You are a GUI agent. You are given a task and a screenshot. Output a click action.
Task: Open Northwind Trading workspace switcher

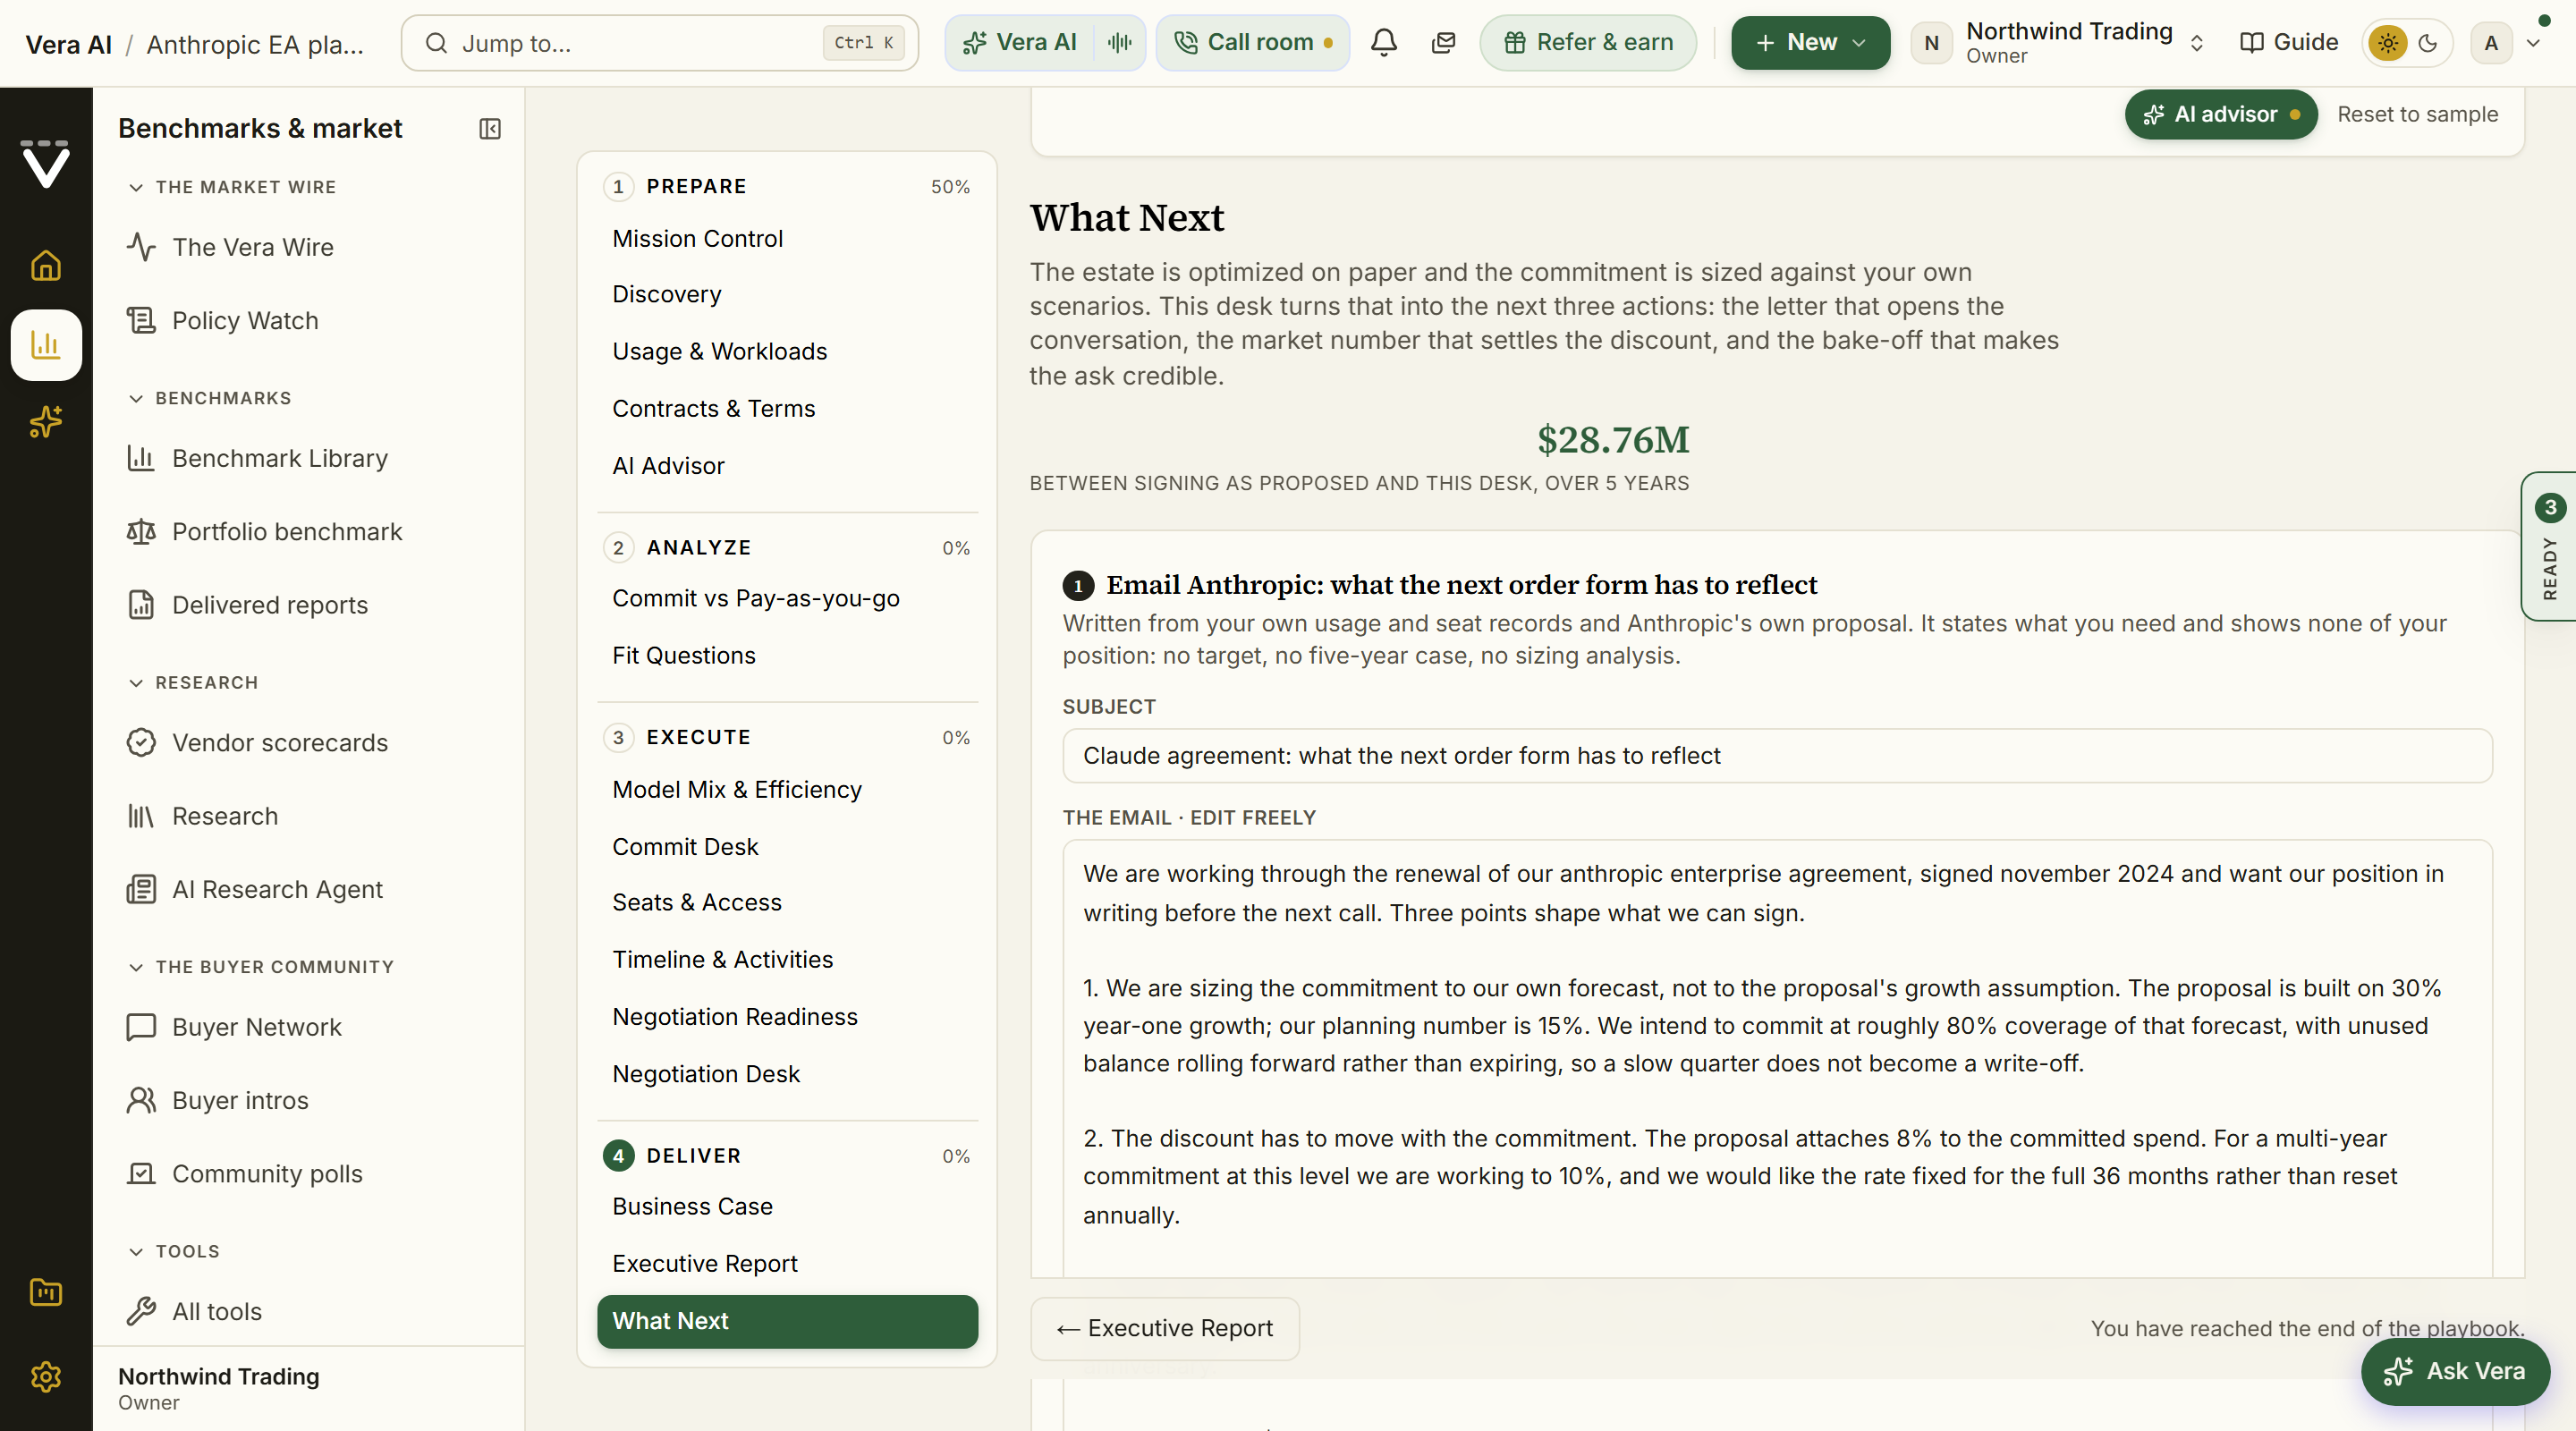[x=2058, y=43]
